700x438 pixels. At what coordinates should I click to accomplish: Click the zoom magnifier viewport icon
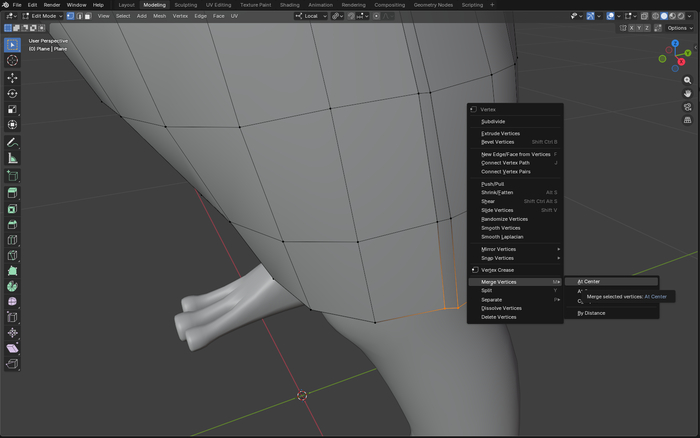(687, 80)
